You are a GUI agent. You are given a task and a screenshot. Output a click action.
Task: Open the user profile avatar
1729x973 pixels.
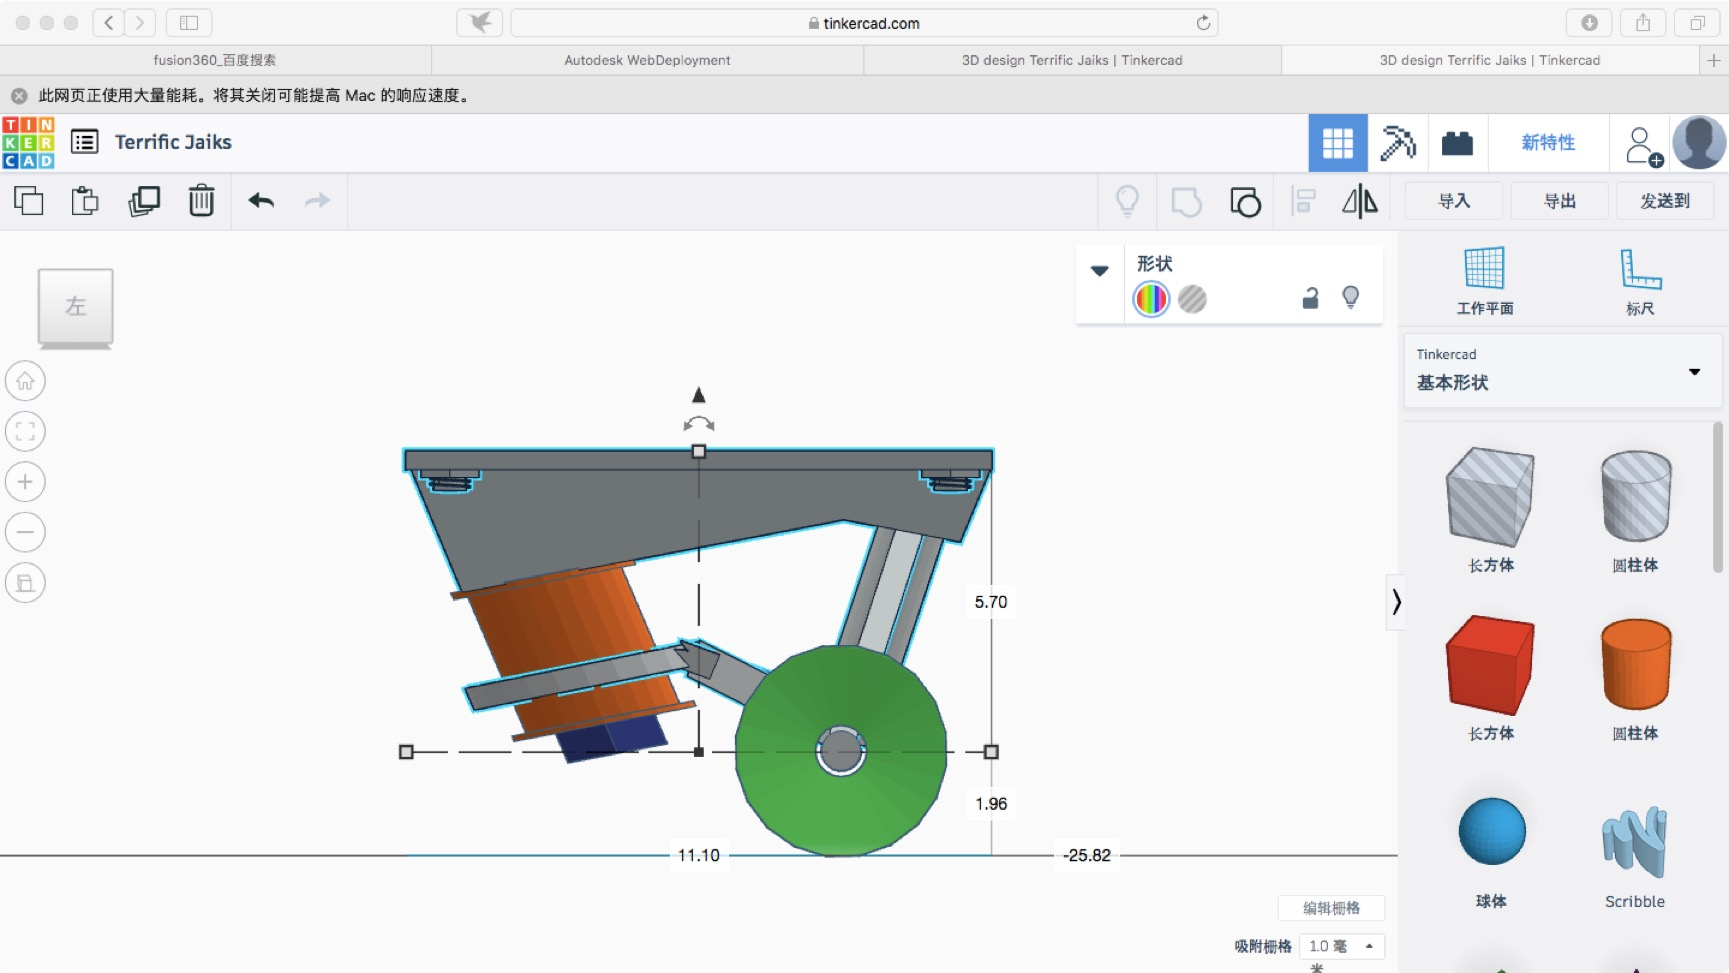point(1699,142)
